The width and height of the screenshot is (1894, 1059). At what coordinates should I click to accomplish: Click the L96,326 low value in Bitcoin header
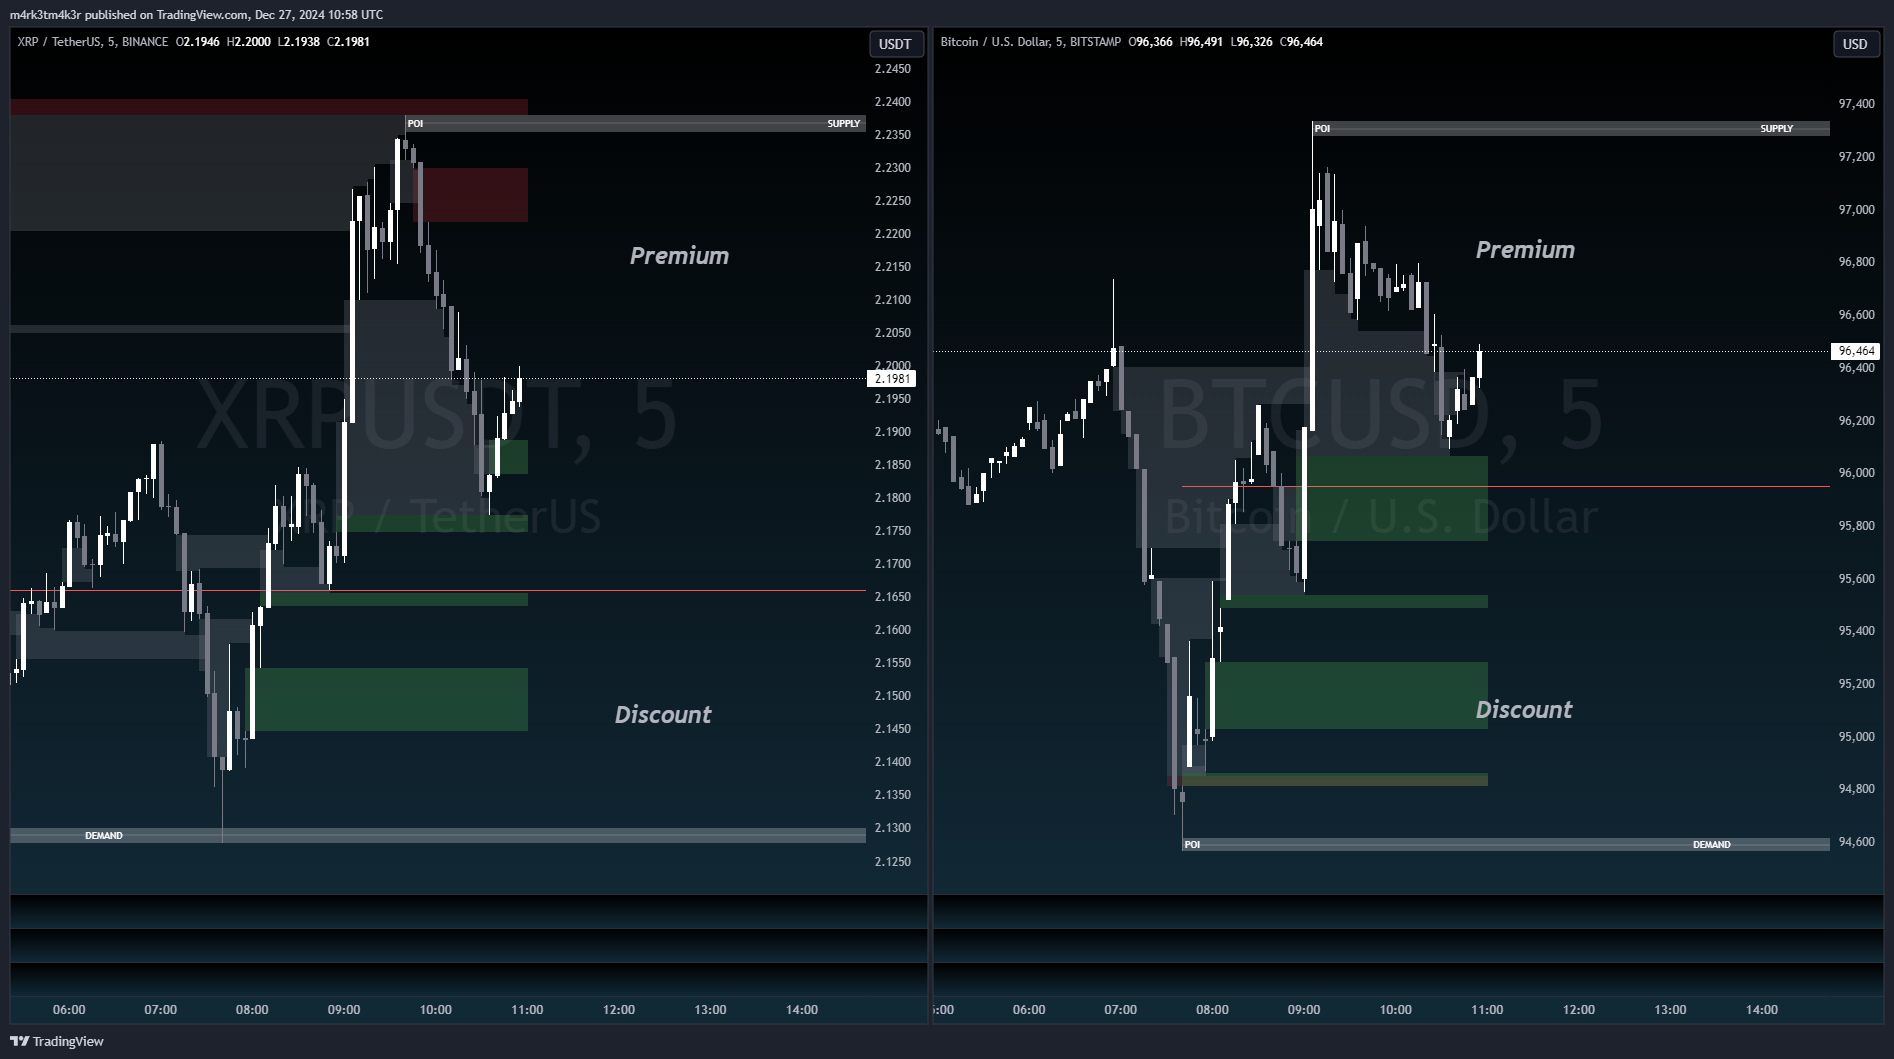tap(1251, 42)
